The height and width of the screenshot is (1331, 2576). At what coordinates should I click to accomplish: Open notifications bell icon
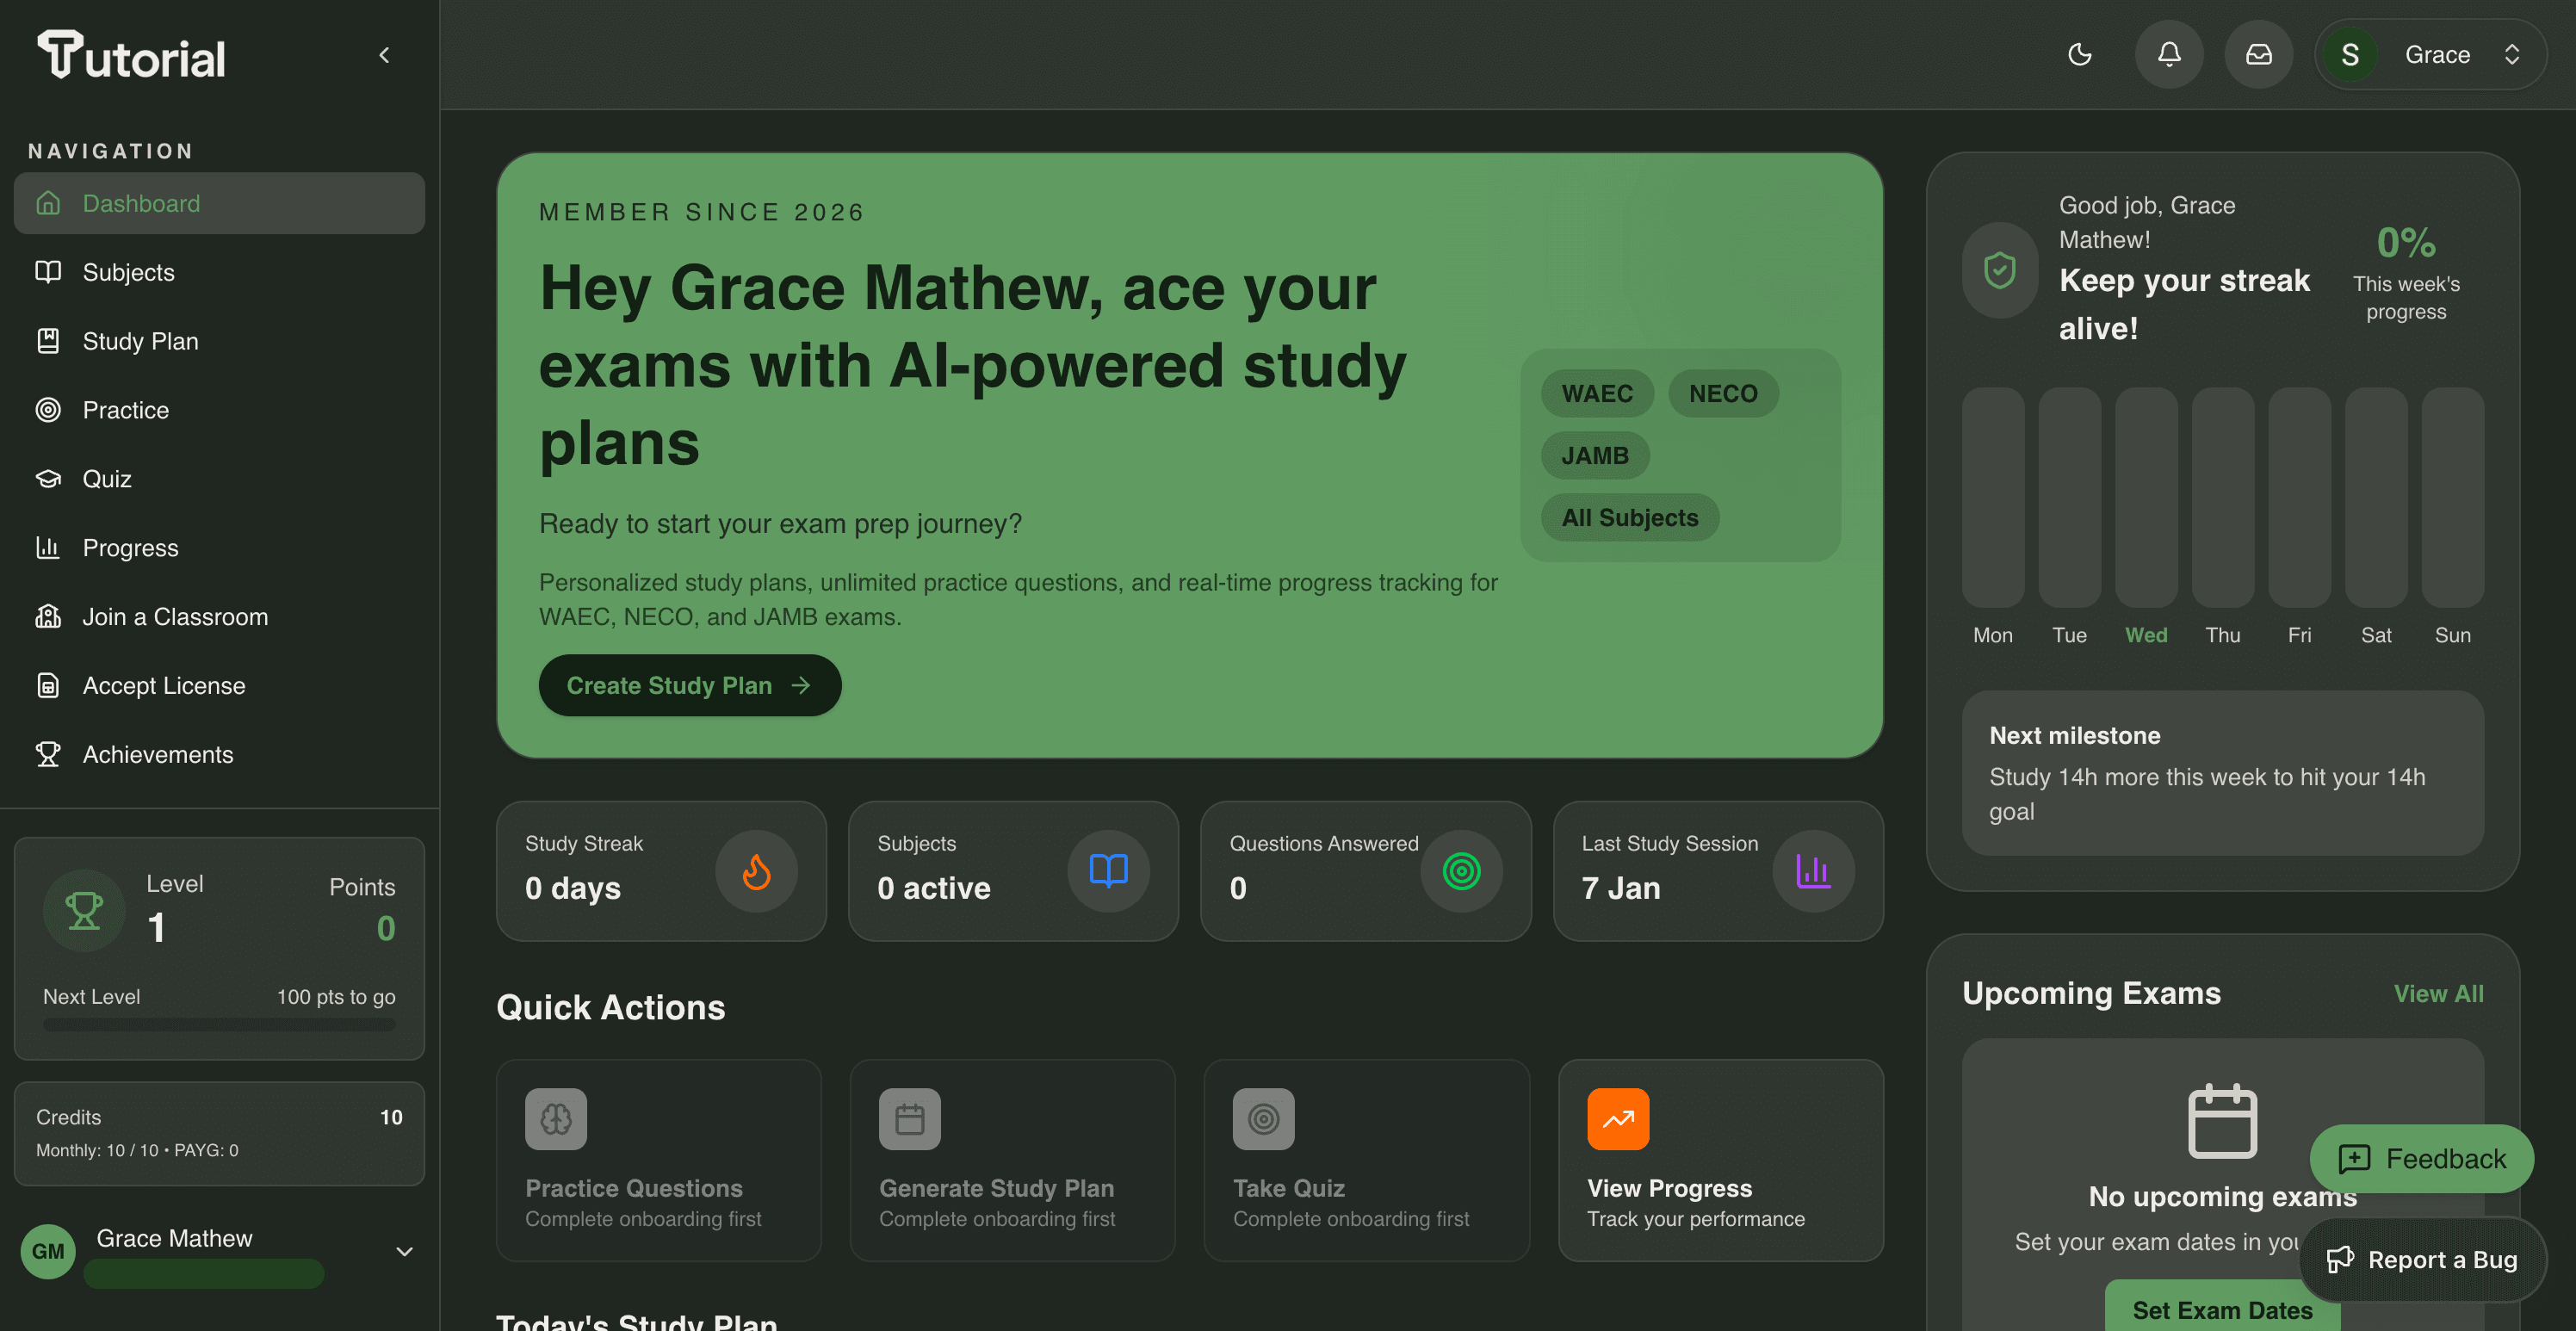tap(2168, 54)
